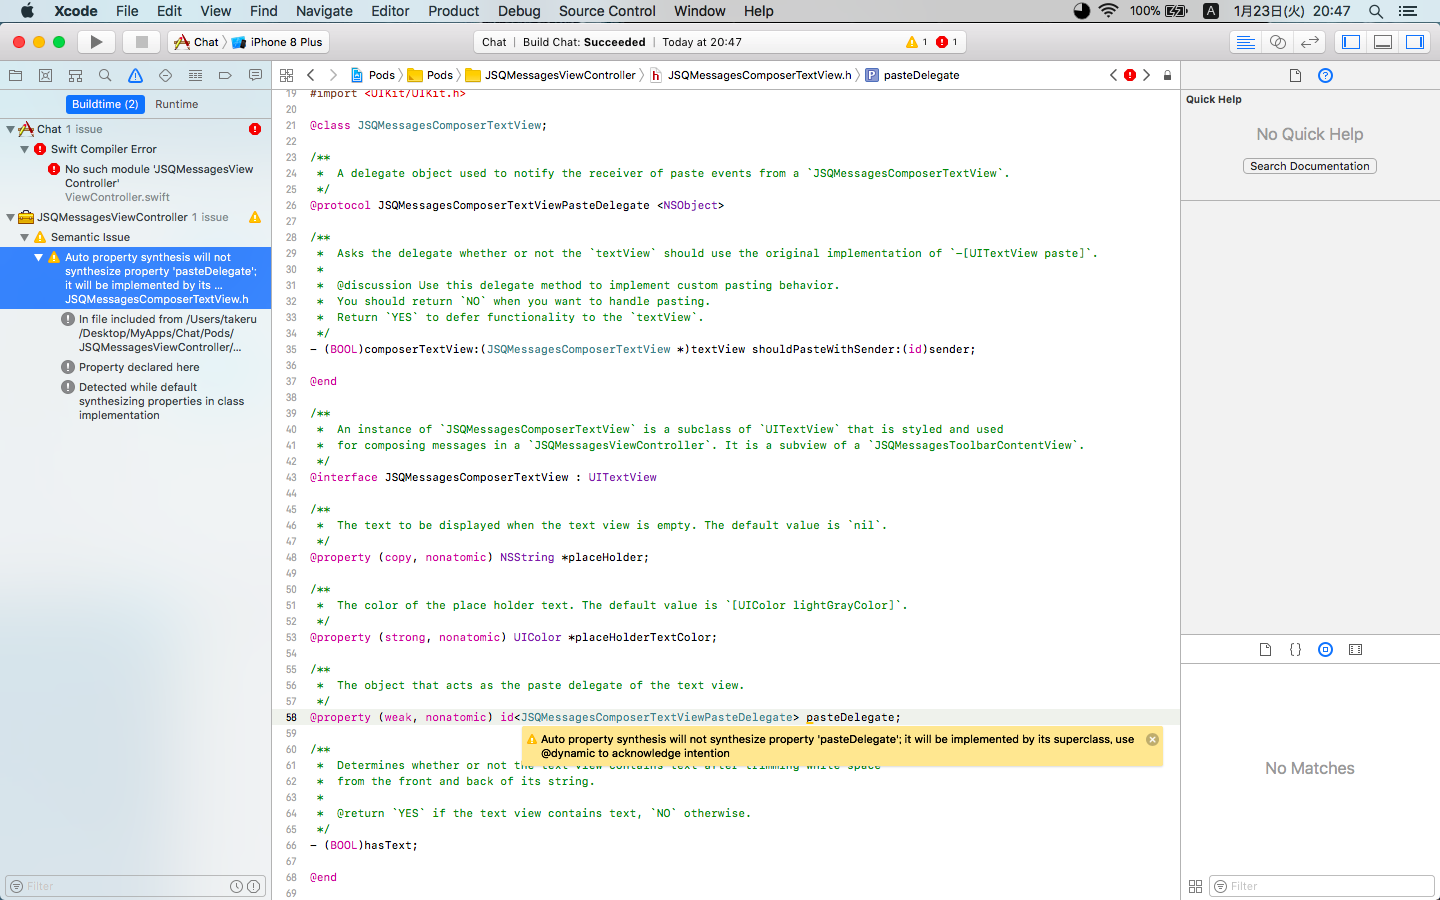Collapse the Swift Compiler Error group
This screenshot has width=1440, height=900.
(x=22, y=148)
